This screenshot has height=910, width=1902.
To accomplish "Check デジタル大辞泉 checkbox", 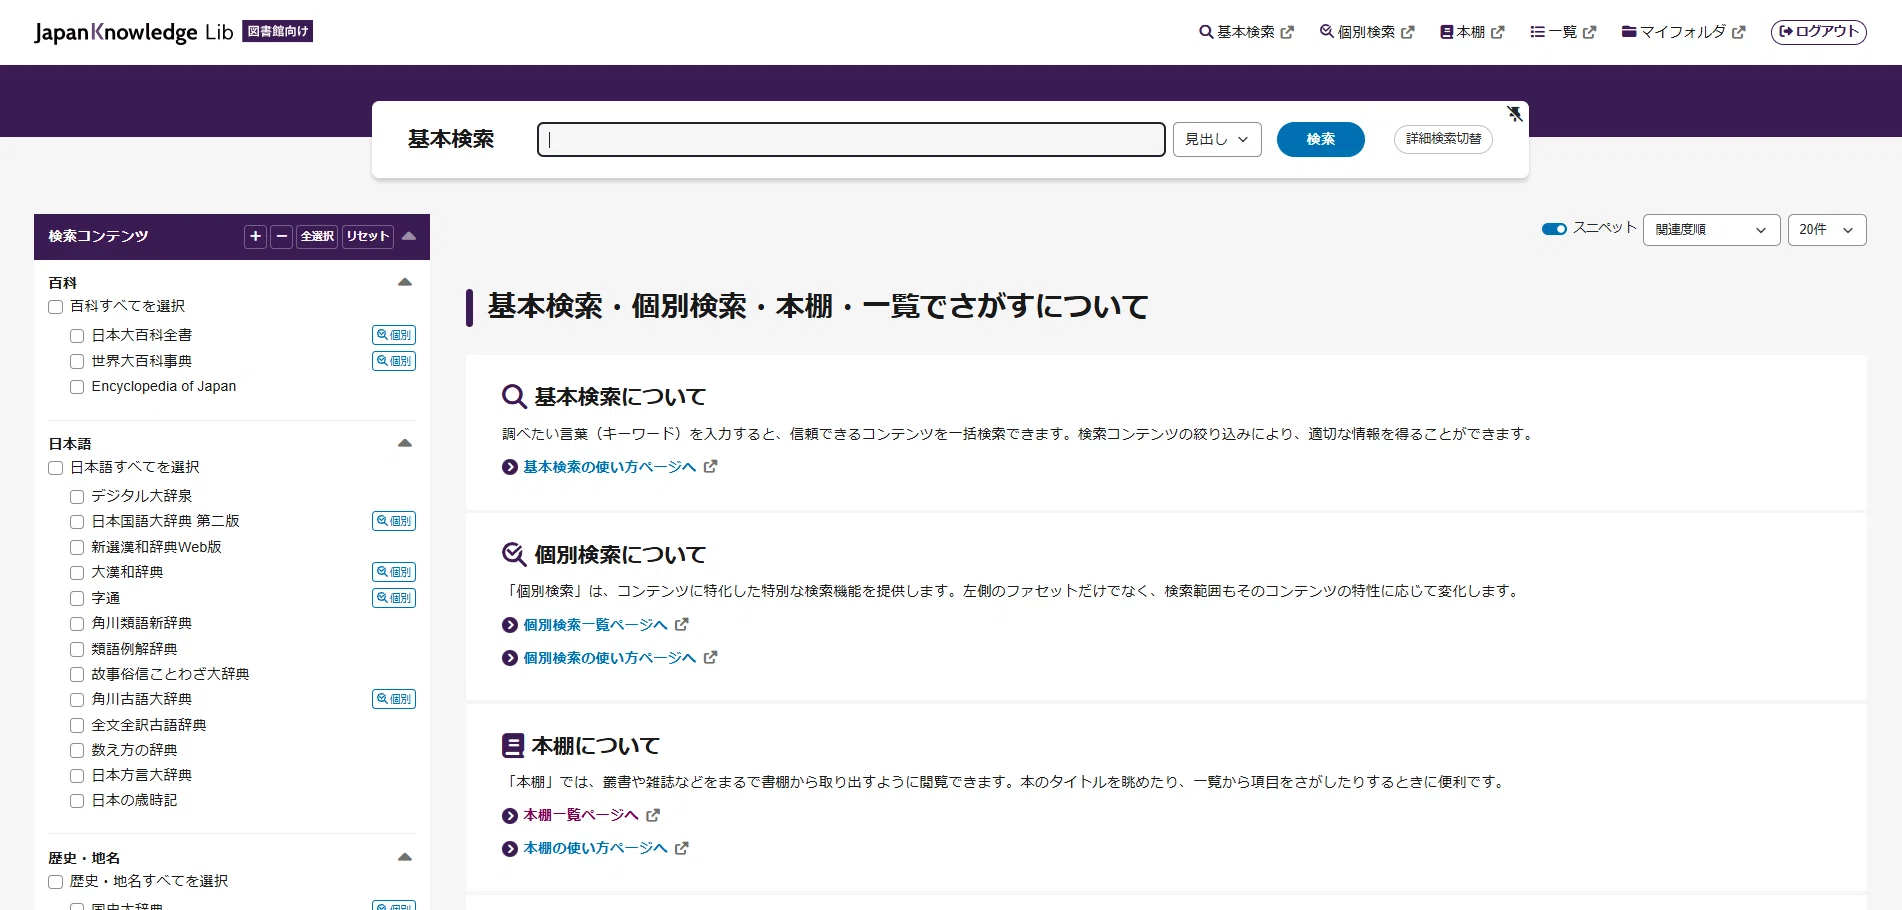I will 77,497.
